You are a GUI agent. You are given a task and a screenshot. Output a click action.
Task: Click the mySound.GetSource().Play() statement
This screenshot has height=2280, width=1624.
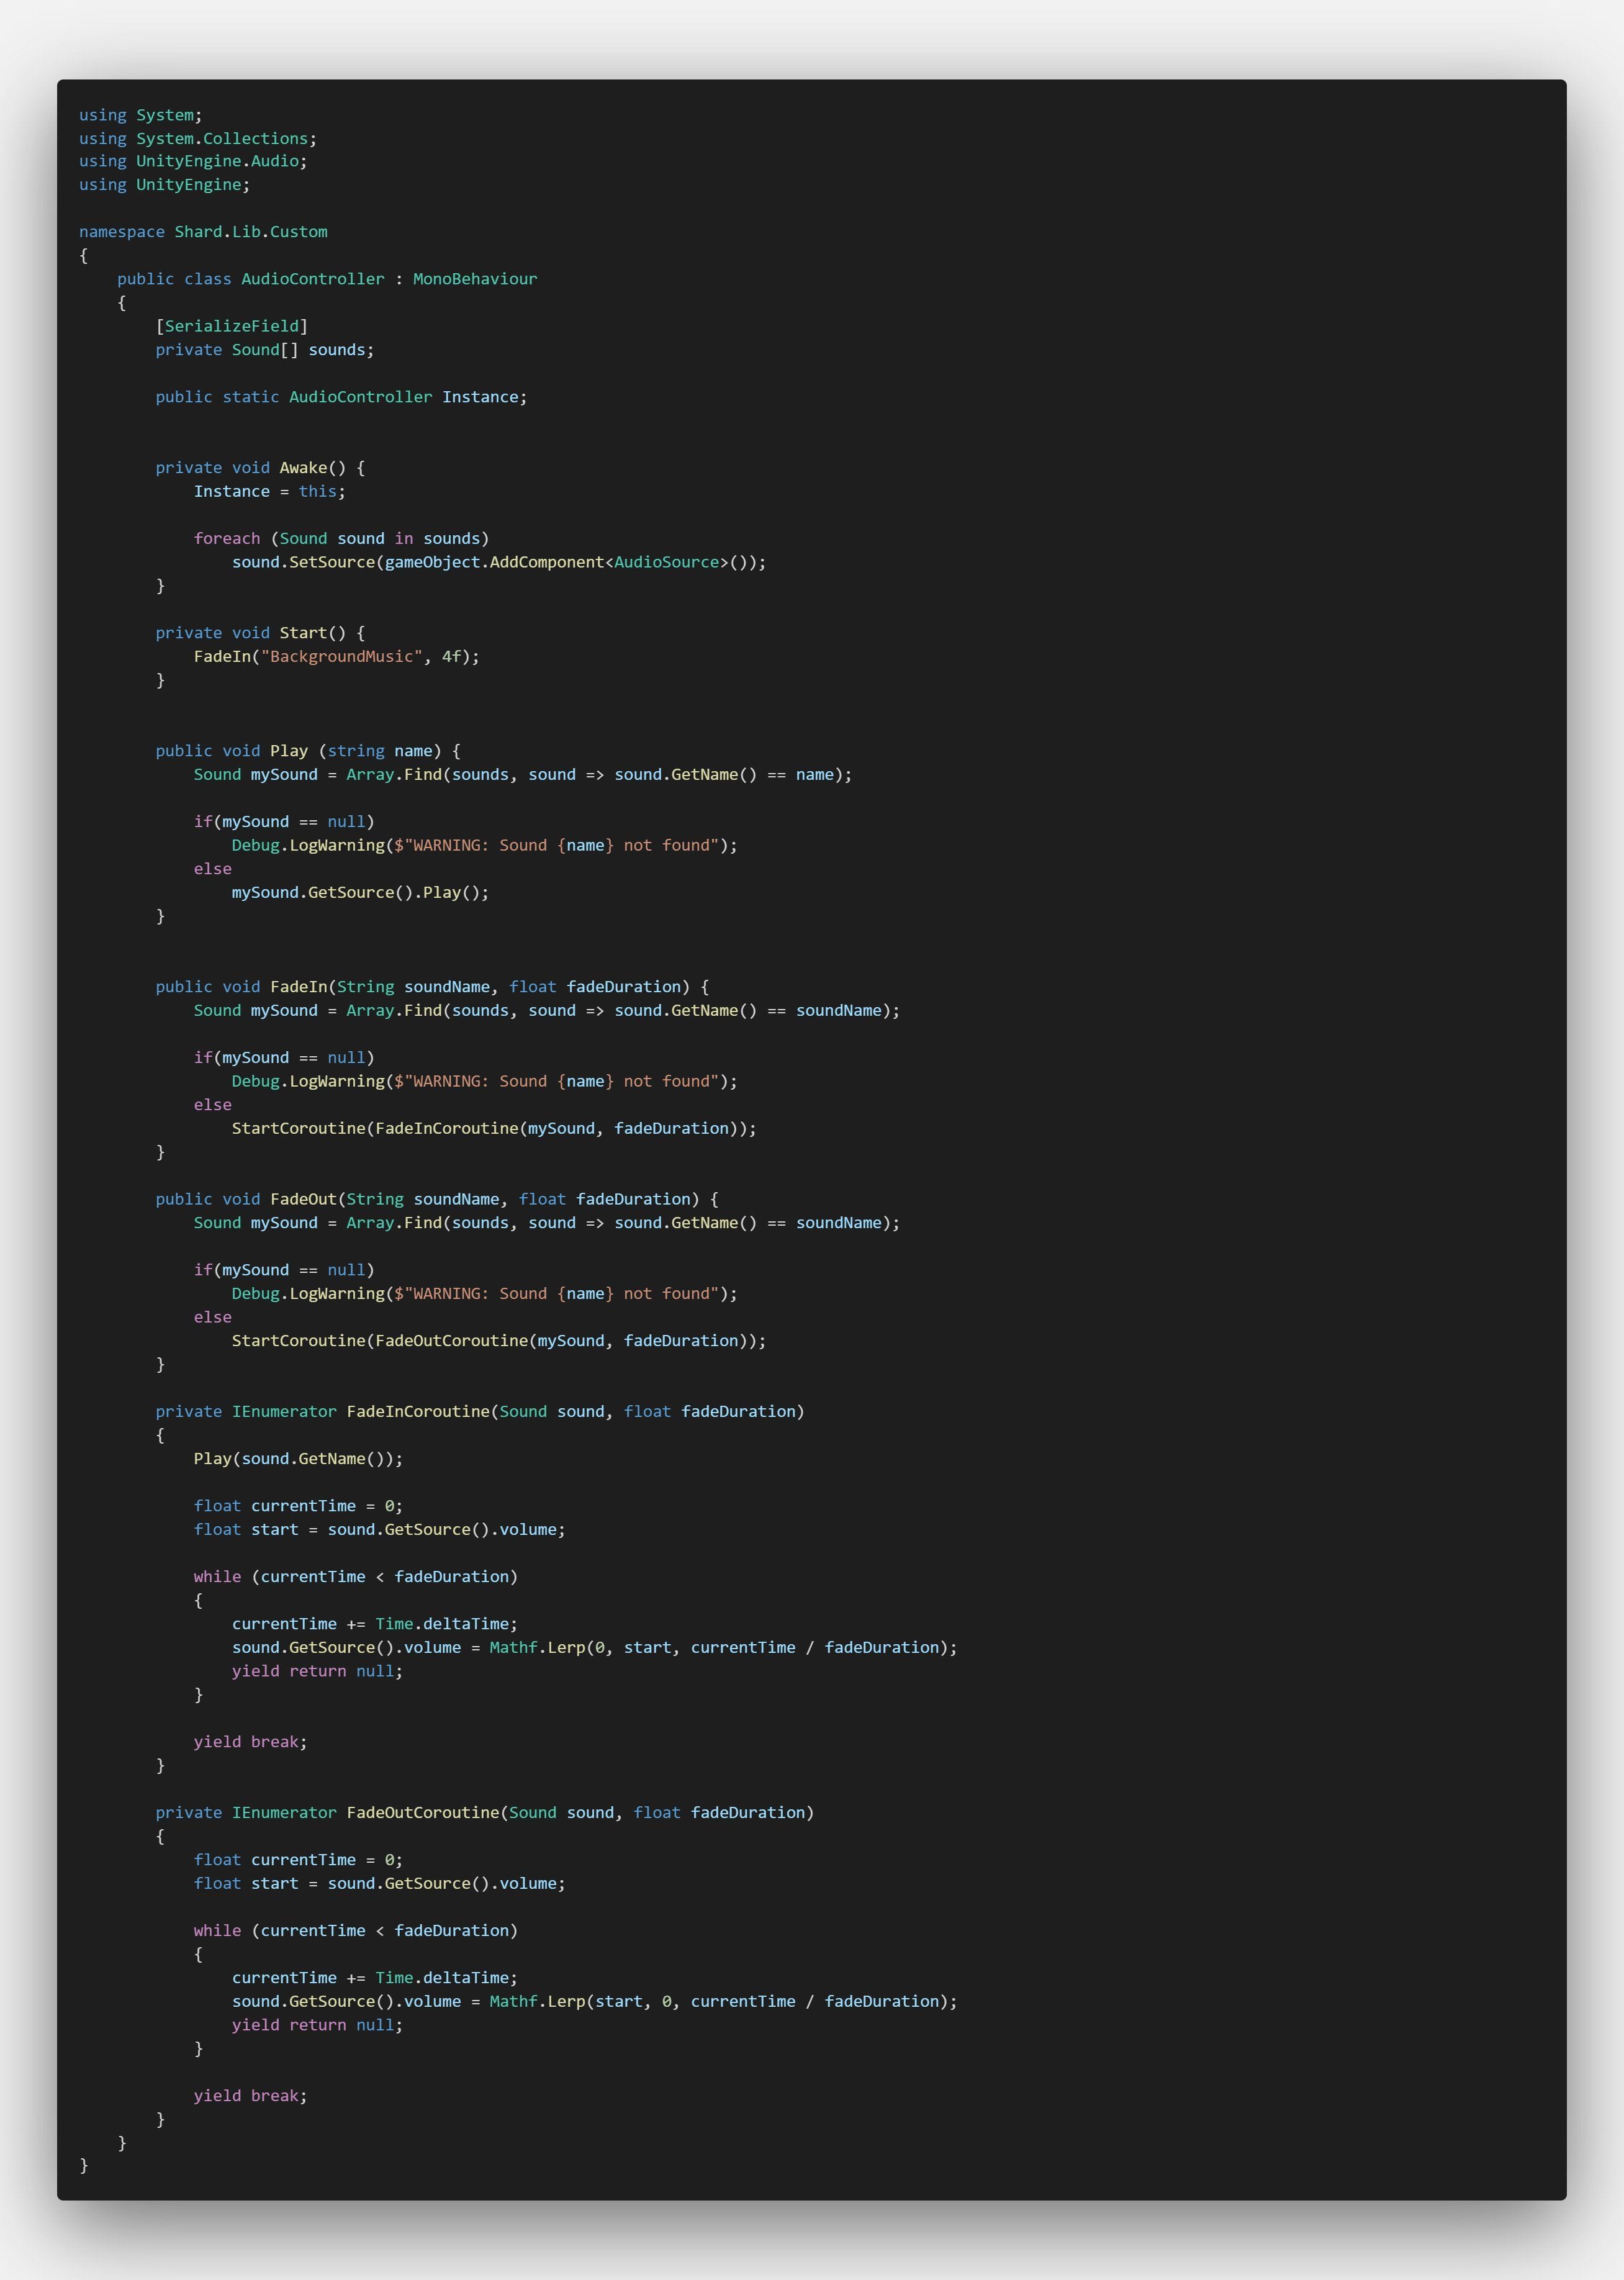tap(360, 893)
